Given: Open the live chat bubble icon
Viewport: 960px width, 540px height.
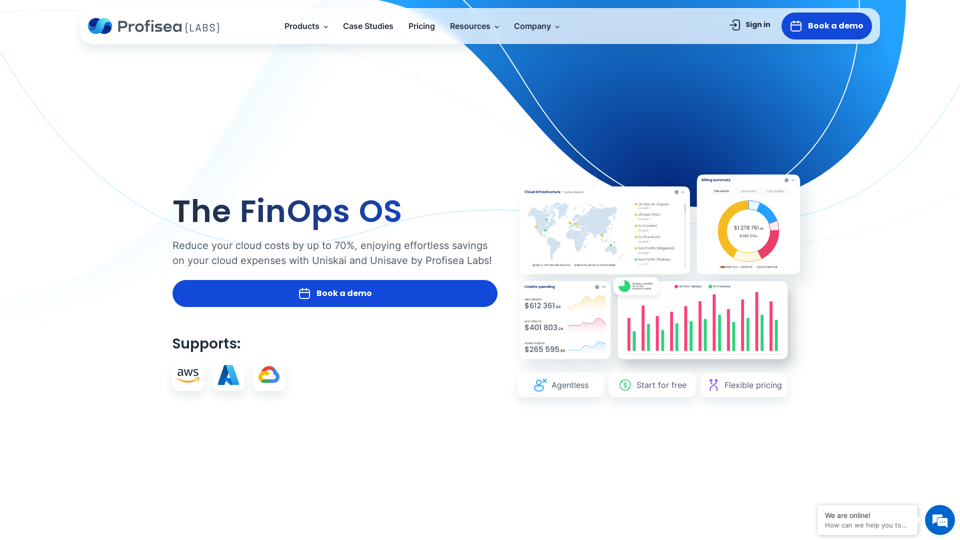Looking at the screenshot, I should 940,520.
